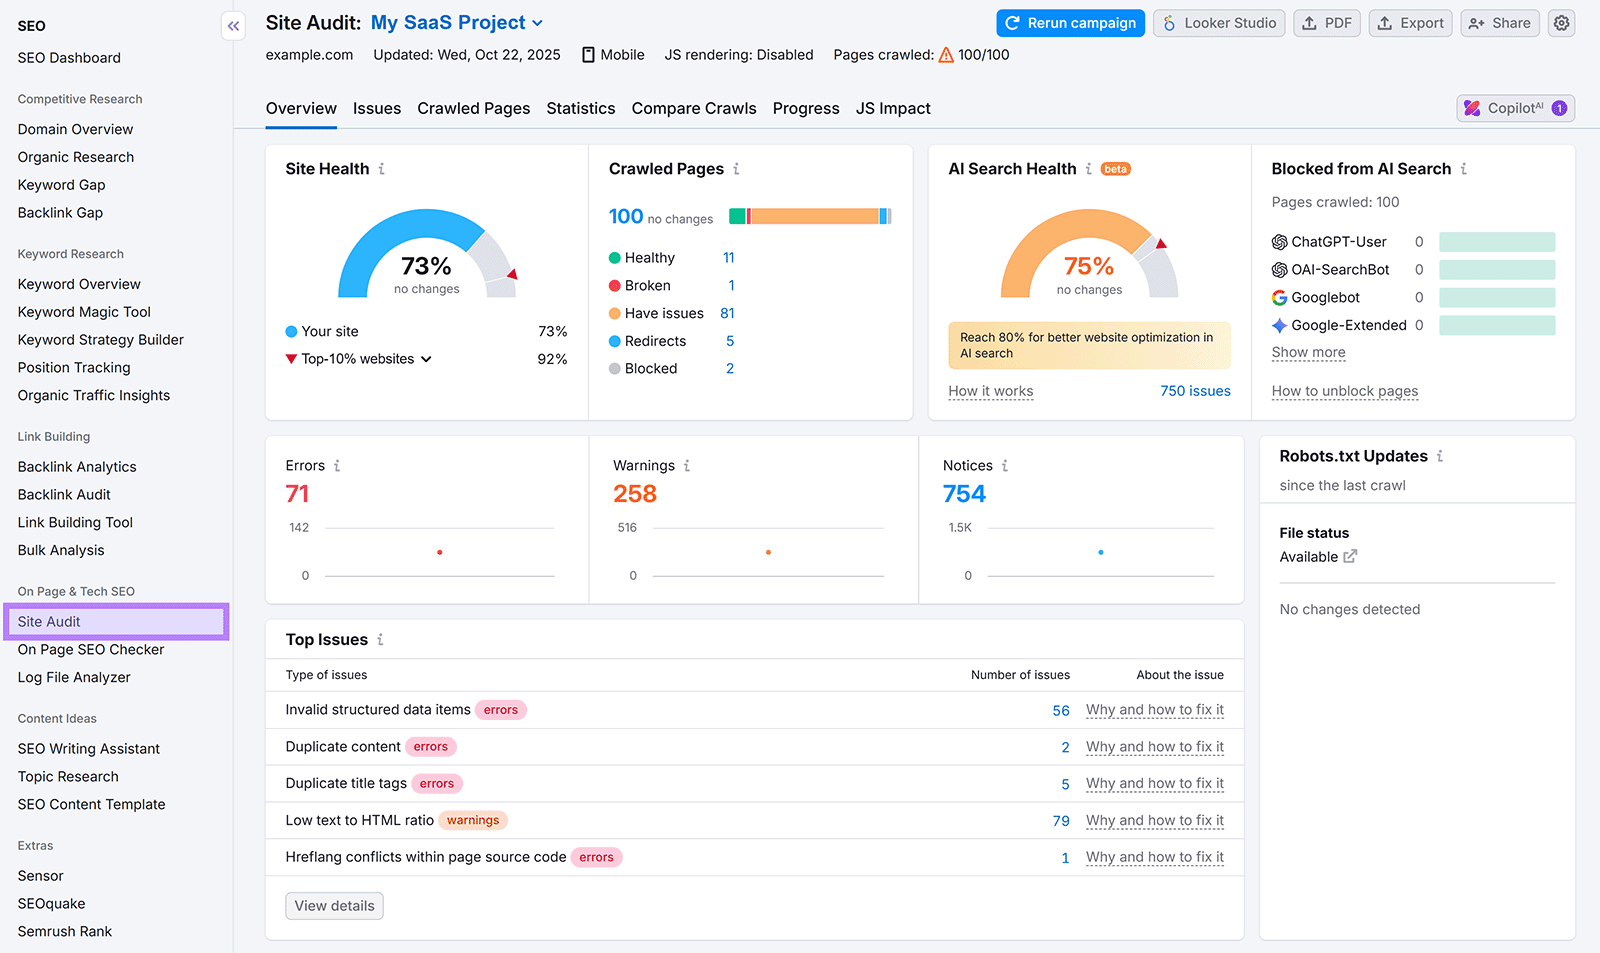Screen dimensions: 1600x953
Task: Open robots.txt via the external link icon
Action: point(1351,557)
